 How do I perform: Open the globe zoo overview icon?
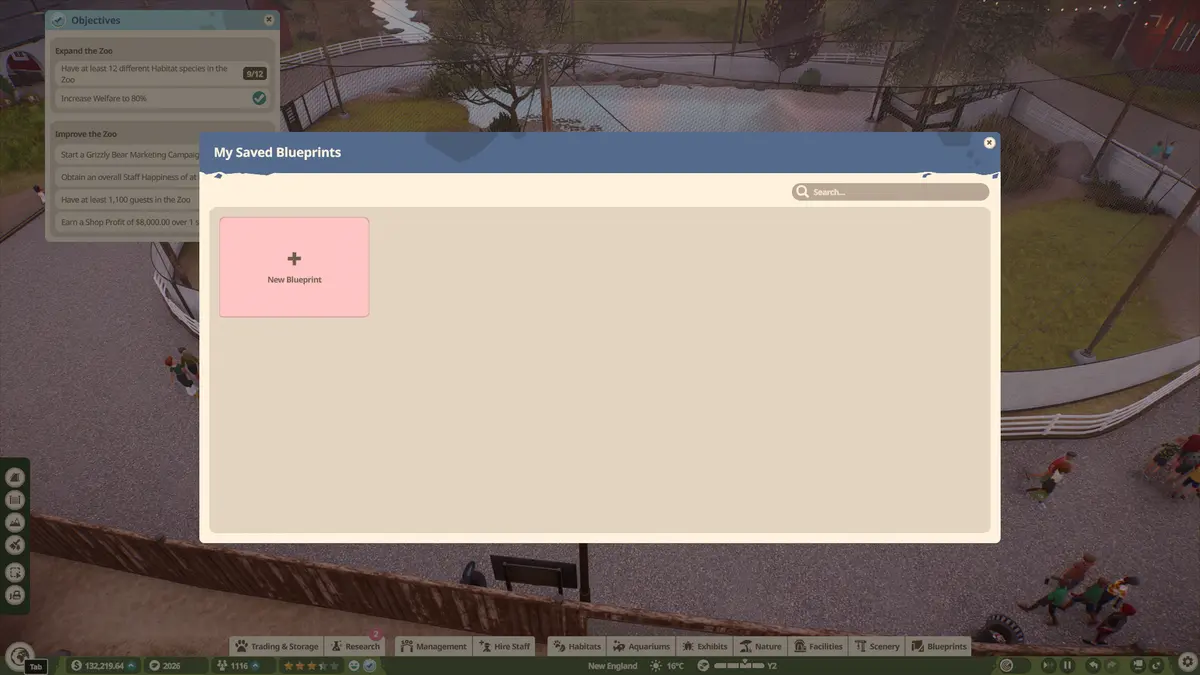coord(18,656)
